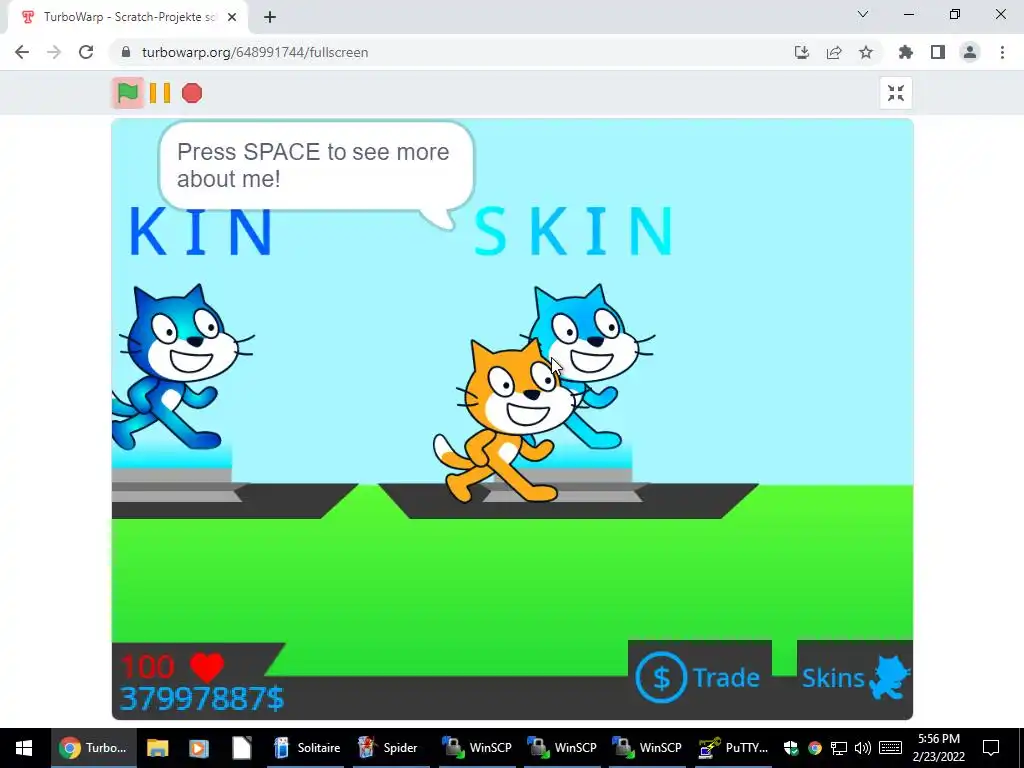Open the Trade menu in the game
The height and width of the screenshot is (768, 1024).
(x=699, y=677)
